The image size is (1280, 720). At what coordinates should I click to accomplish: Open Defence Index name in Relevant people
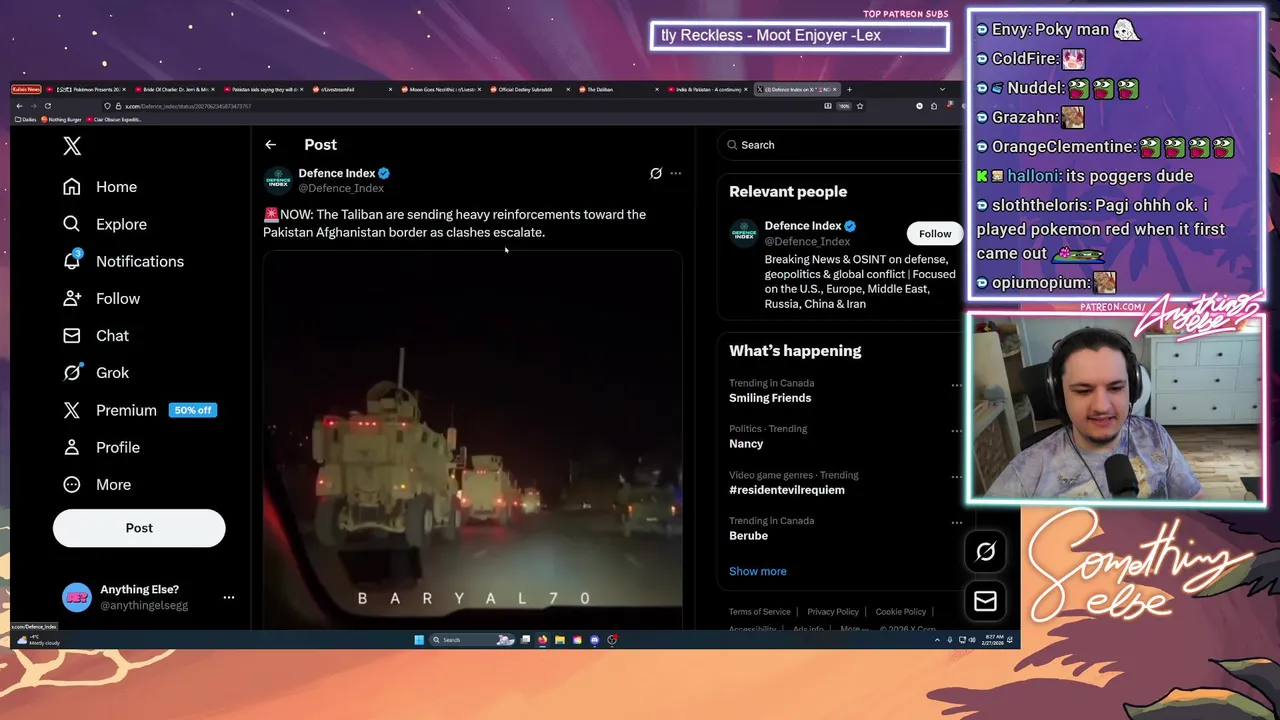pos(803,226)
